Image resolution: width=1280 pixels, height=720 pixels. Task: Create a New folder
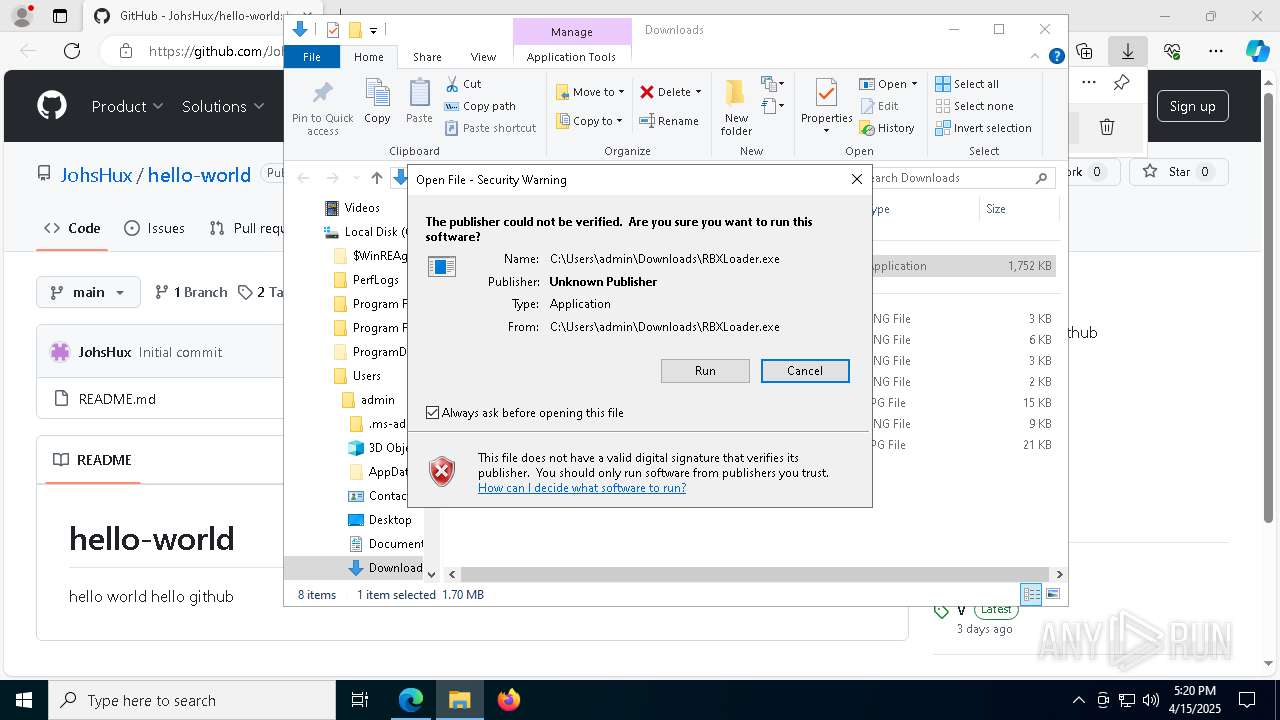click(736, 107)
